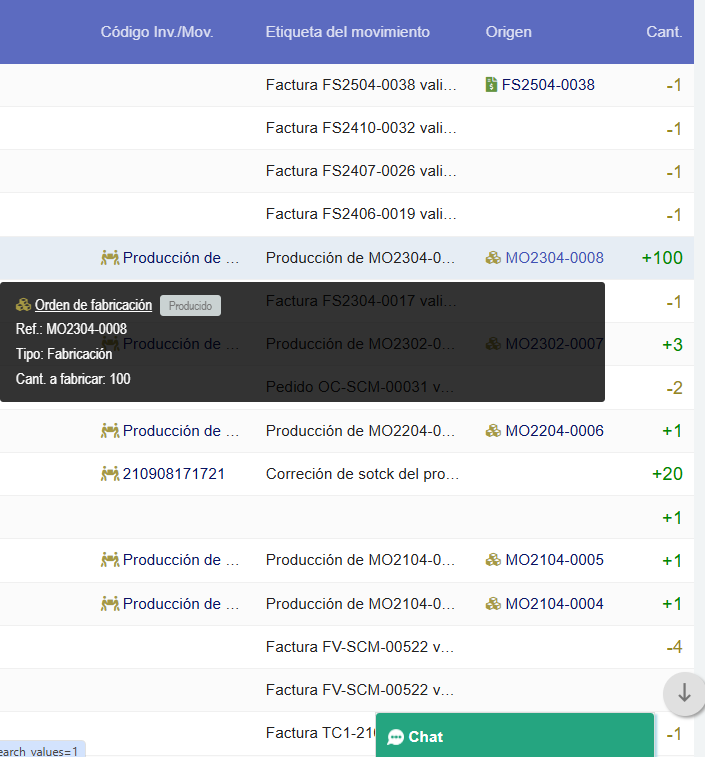The image size is (705, 757).
Task: Select the label in the MO2104-0004 row
Action: (x=360, y=603)
